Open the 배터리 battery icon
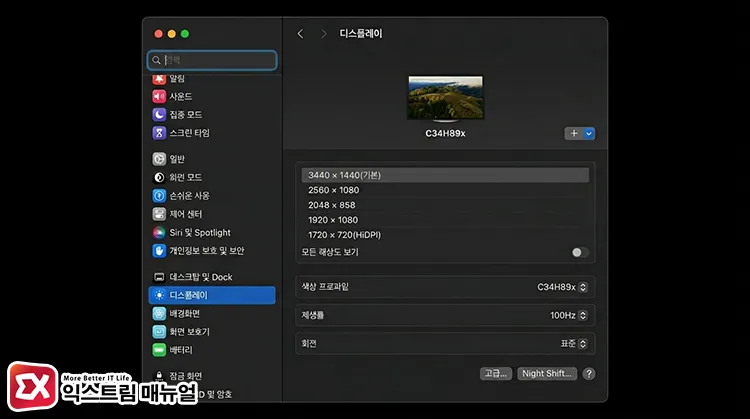Screen dimensions: 750x419 click(159, 350)
